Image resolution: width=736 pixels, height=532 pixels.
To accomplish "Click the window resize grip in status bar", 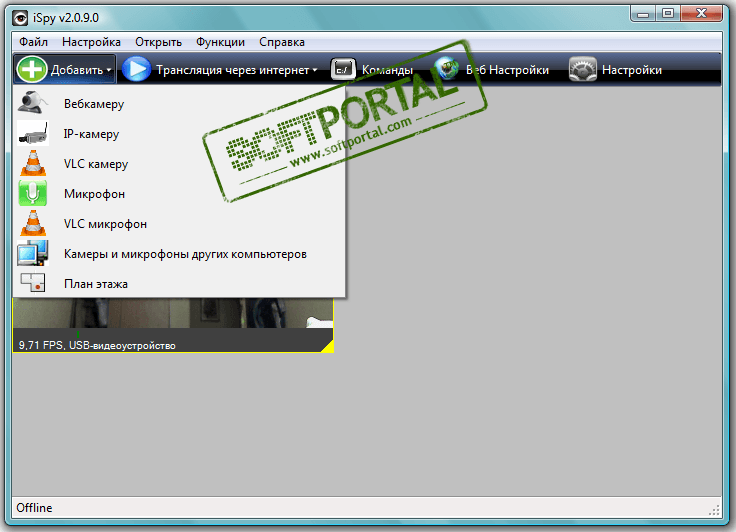I will click(x=714, y=510).
